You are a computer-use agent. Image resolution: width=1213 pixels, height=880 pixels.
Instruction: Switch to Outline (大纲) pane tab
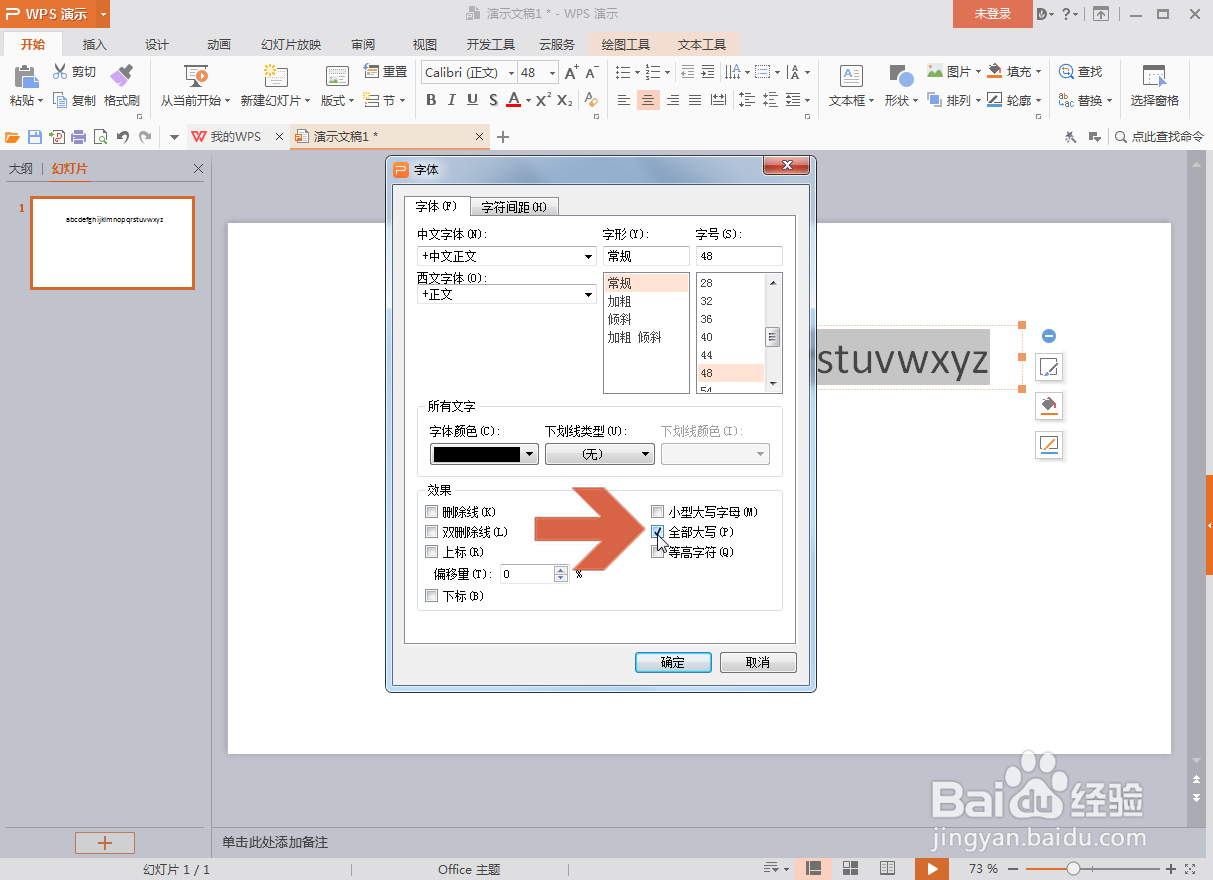coord(21,169)
